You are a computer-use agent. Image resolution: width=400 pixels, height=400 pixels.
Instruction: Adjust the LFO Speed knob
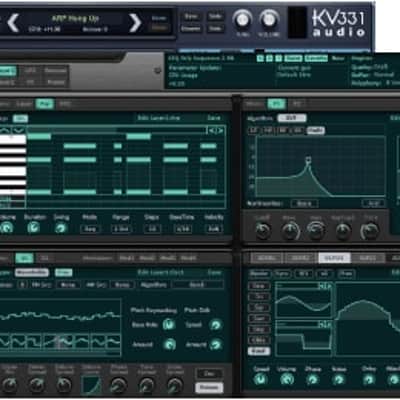(260, 379)
